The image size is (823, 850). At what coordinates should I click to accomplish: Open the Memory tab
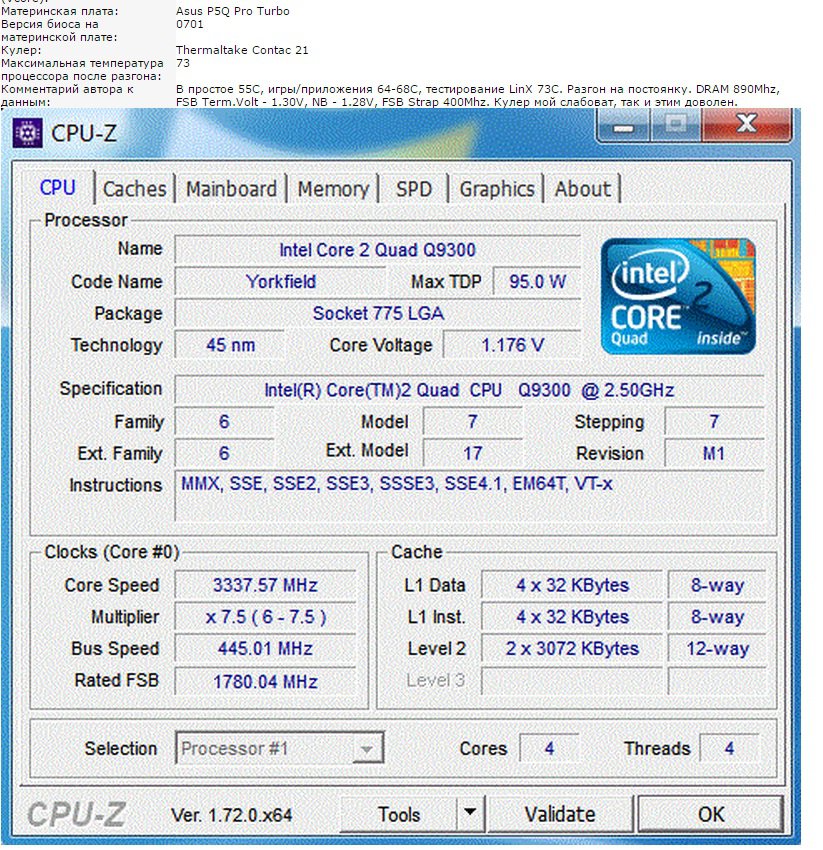tap(333, 189)
